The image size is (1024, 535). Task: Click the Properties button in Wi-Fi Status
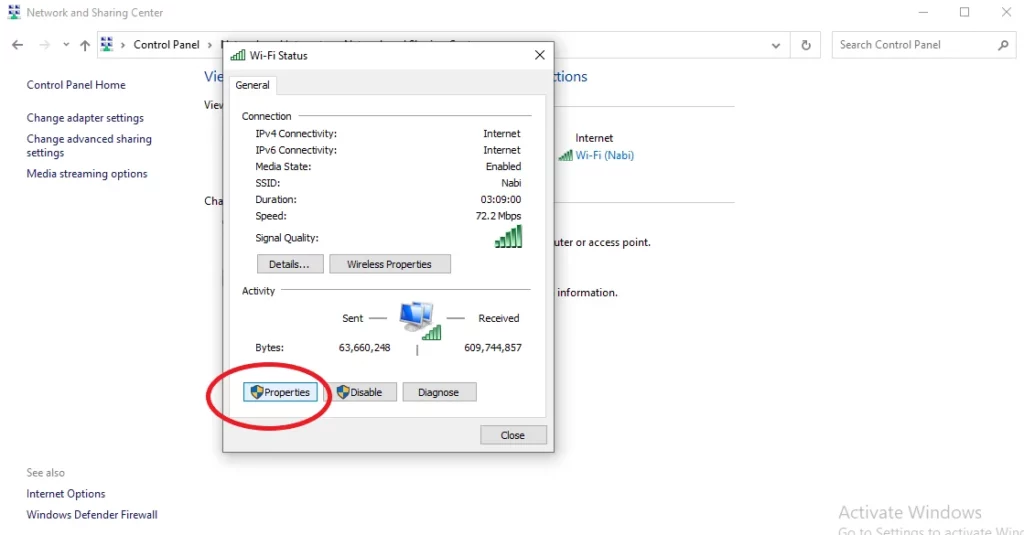[281, 392]
